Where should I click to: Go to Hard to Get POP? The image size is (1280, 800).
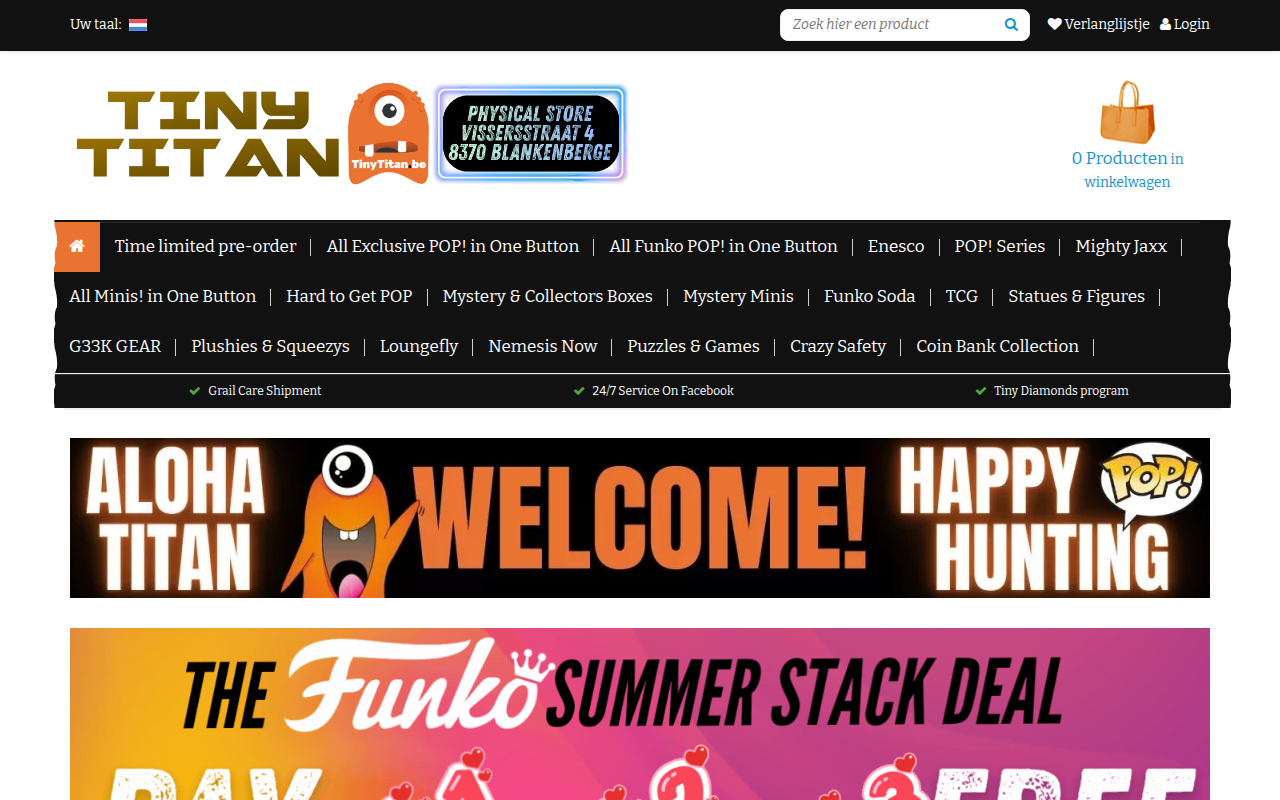point(349,296)
